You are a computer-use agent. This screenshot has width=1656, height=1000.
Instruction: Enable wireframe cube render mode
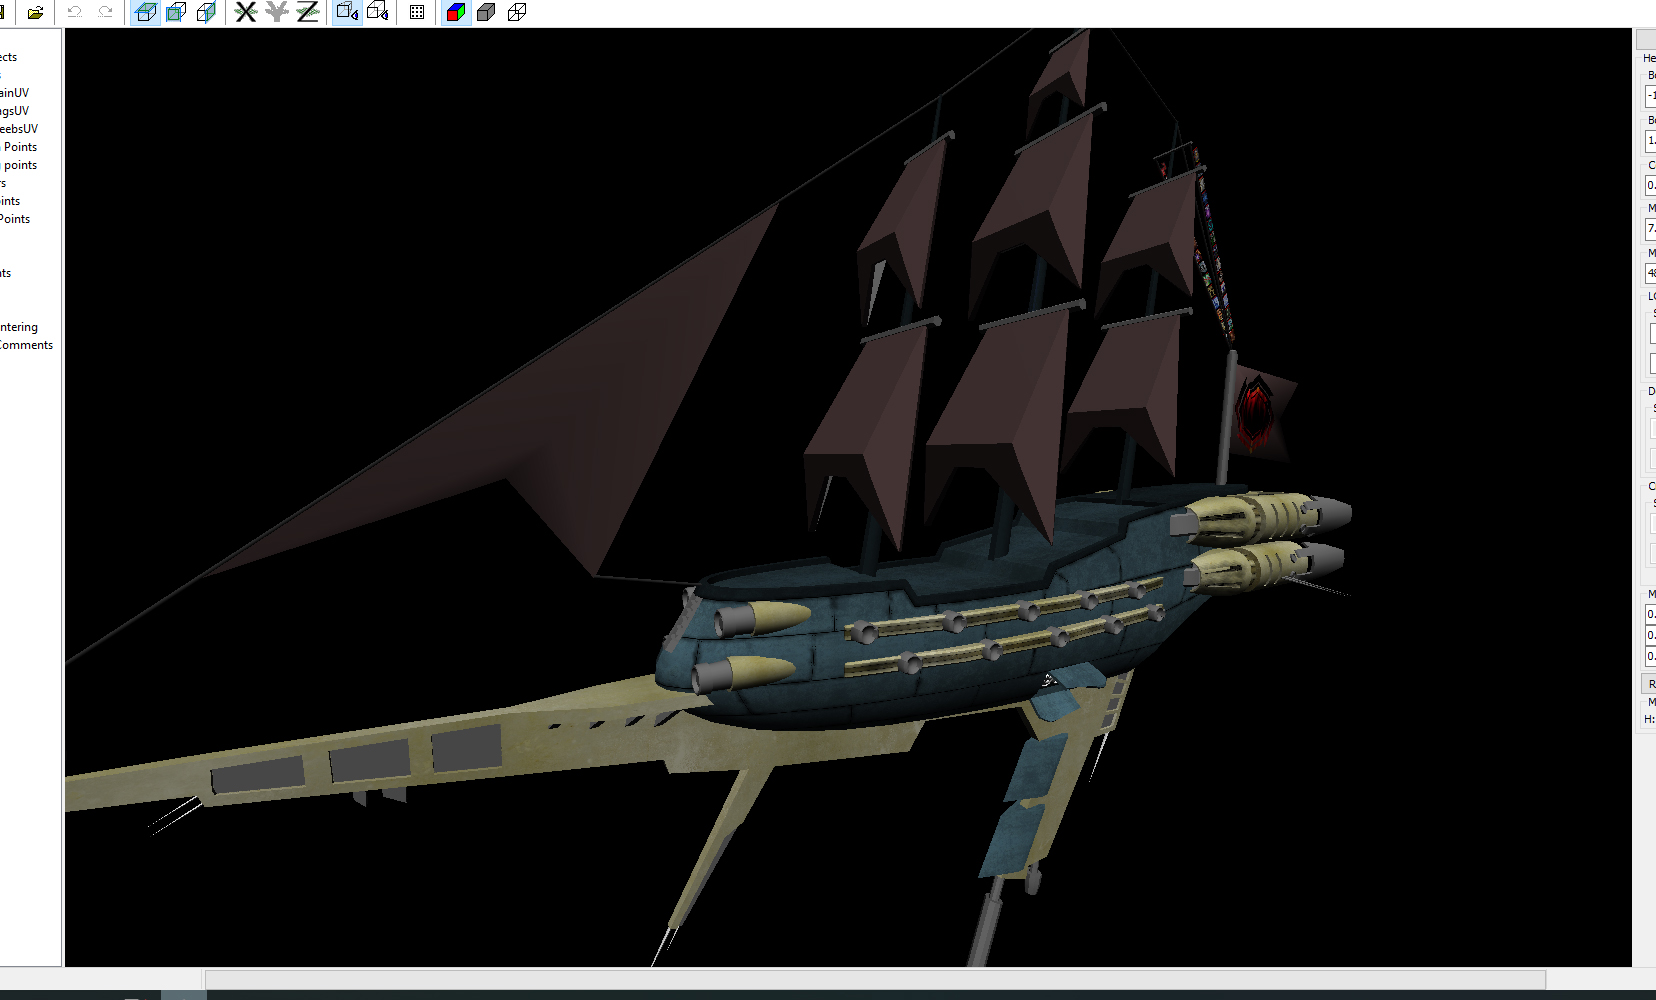(x=517, y=12)
